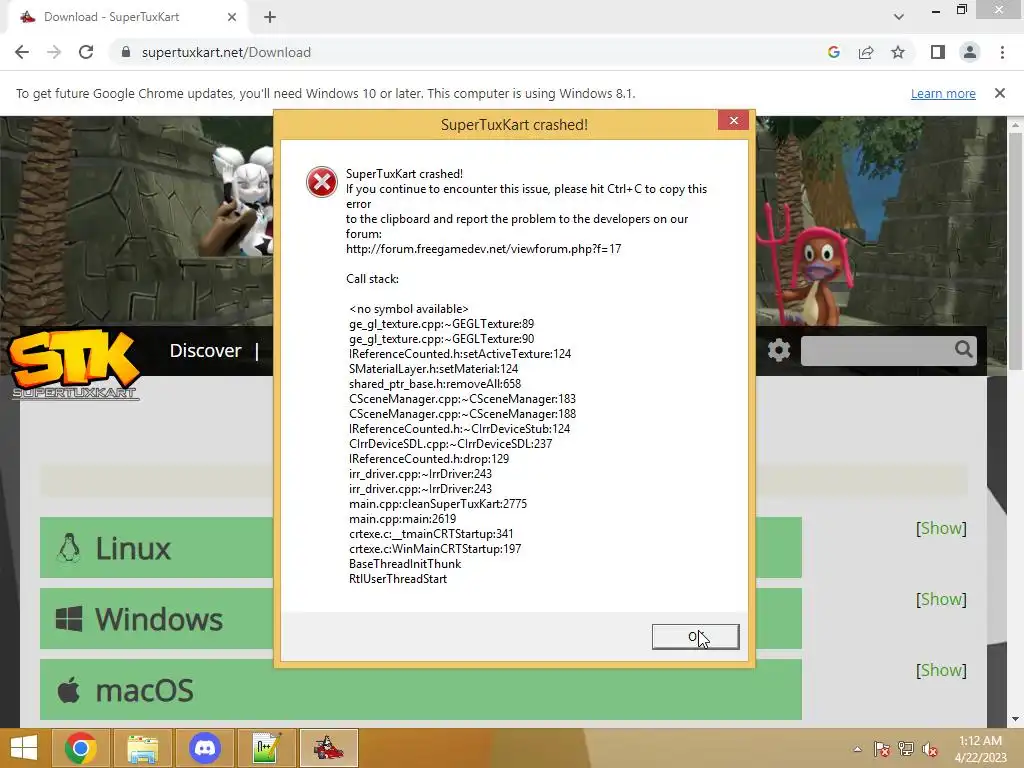This screenshot has height=768, width=1024.
Task: Click 'BaseThreadInitThunk' stack line
Action: [405, 564]
